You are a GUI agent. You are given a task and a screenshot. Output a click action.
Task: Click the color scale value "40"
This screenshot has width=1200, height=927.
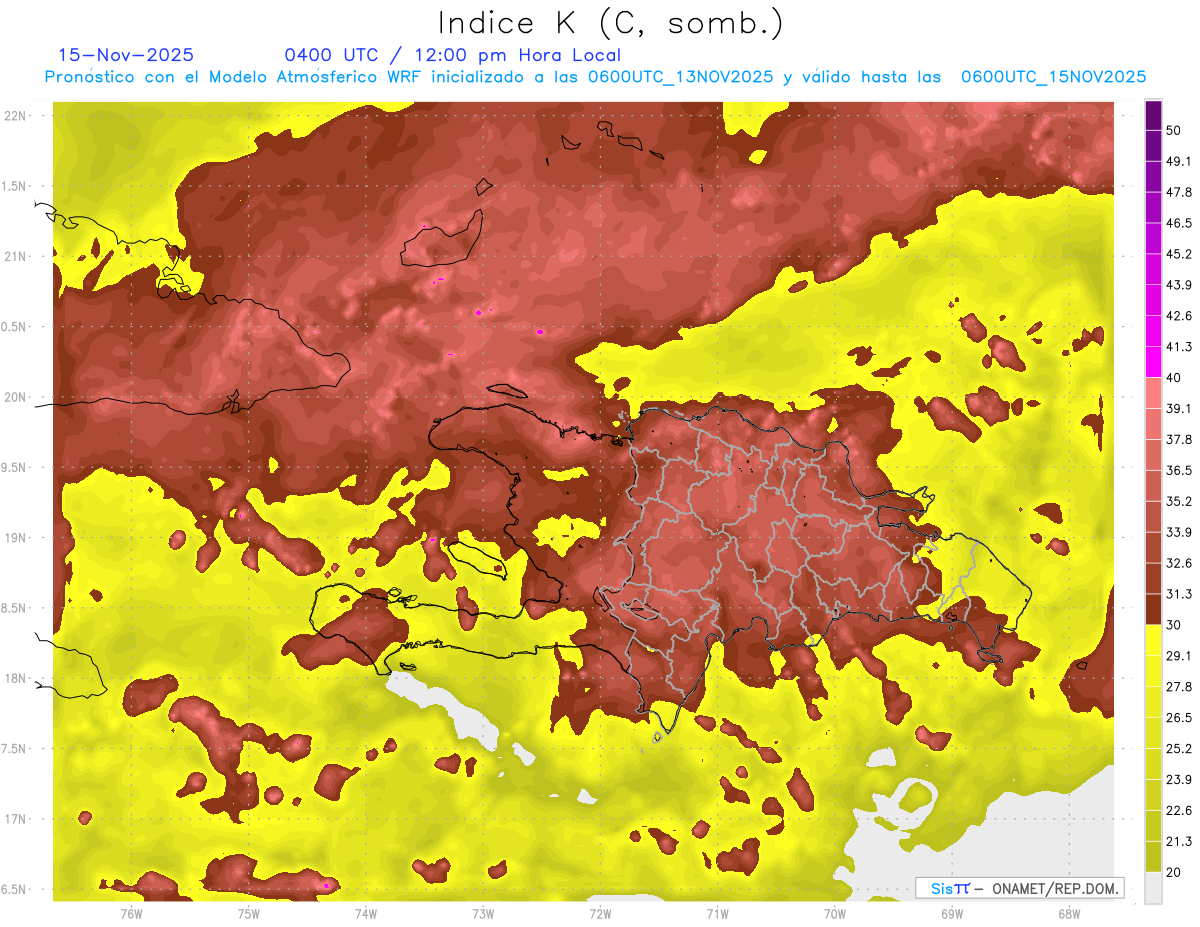[x=1175, y=378]
